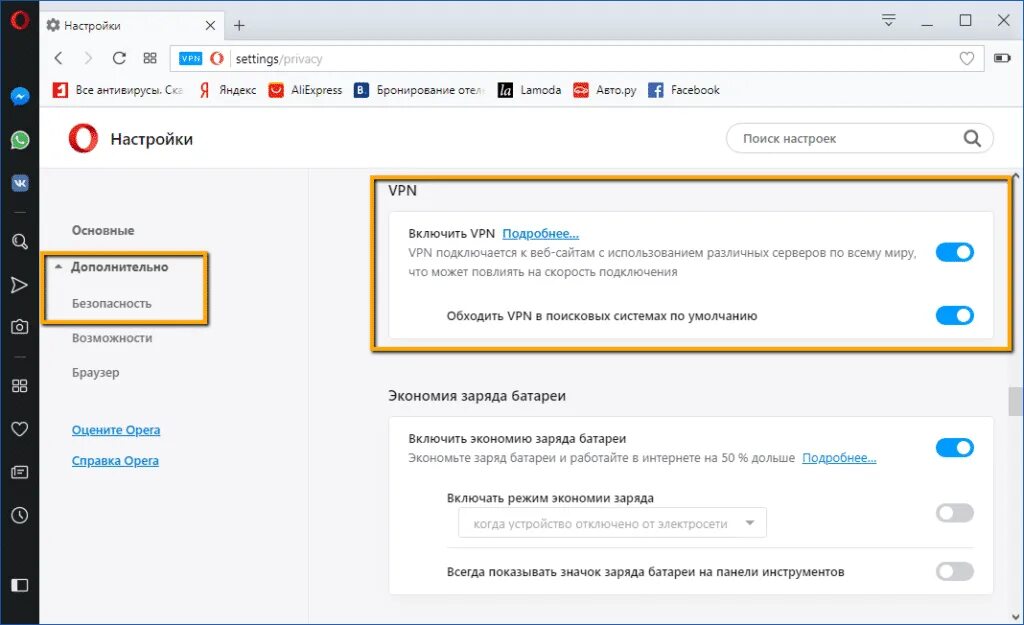Open the когда устройство отключено dropdown
The width and height of the screenshot is (1024, 625).
point(613,523)
